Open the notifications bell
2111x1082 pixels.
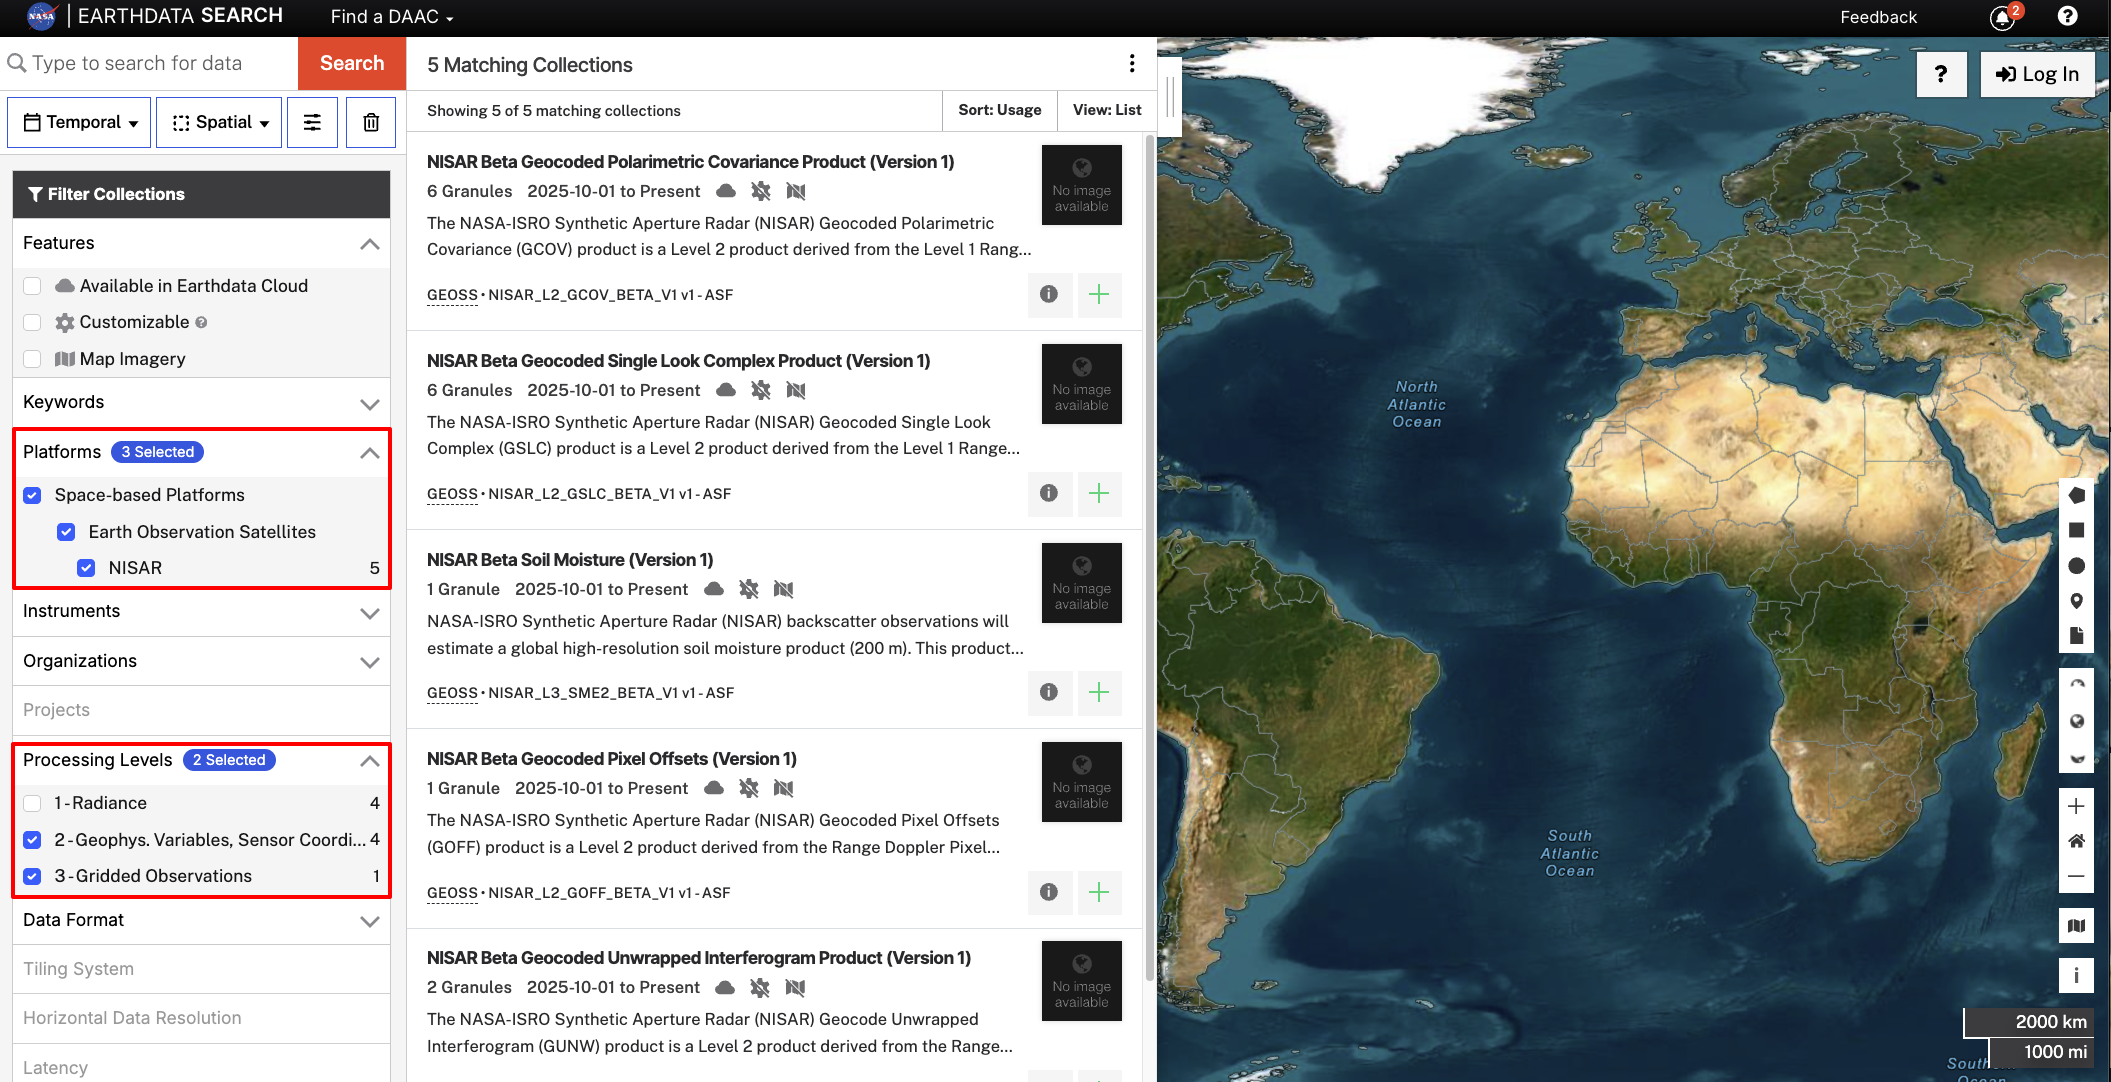pyautogui.click(x=2000, y=17)
